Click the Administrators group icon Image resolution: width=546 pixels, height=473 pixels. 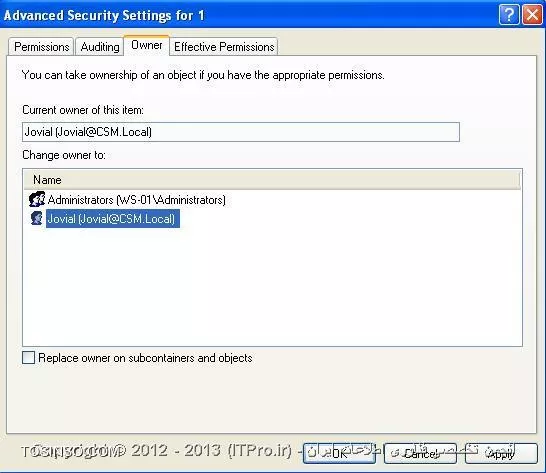pos(37,200)
